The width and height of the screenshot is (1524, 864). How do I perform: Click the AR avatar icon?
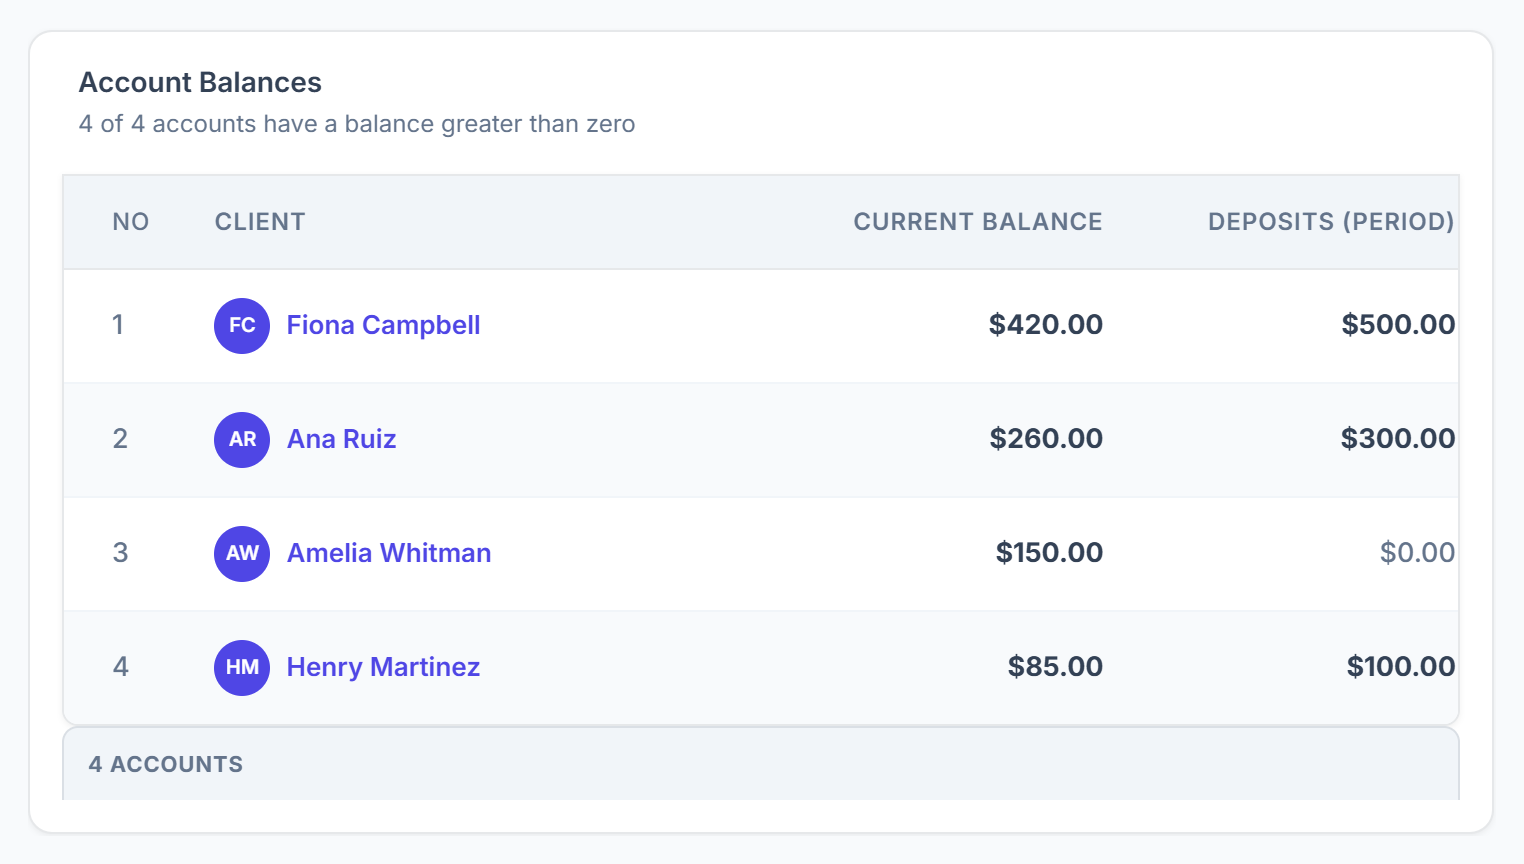point(242,440)
